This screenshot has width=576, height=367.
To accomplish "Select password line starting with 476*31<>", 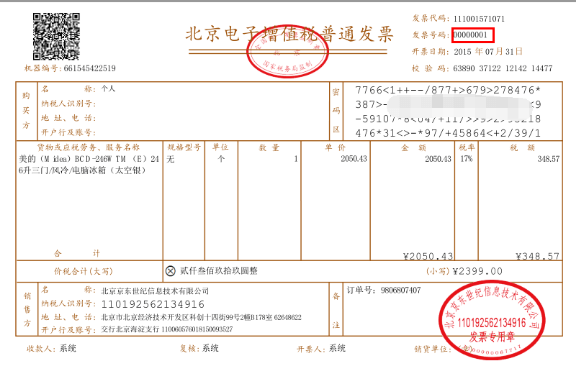I will [x=448, y=133].
